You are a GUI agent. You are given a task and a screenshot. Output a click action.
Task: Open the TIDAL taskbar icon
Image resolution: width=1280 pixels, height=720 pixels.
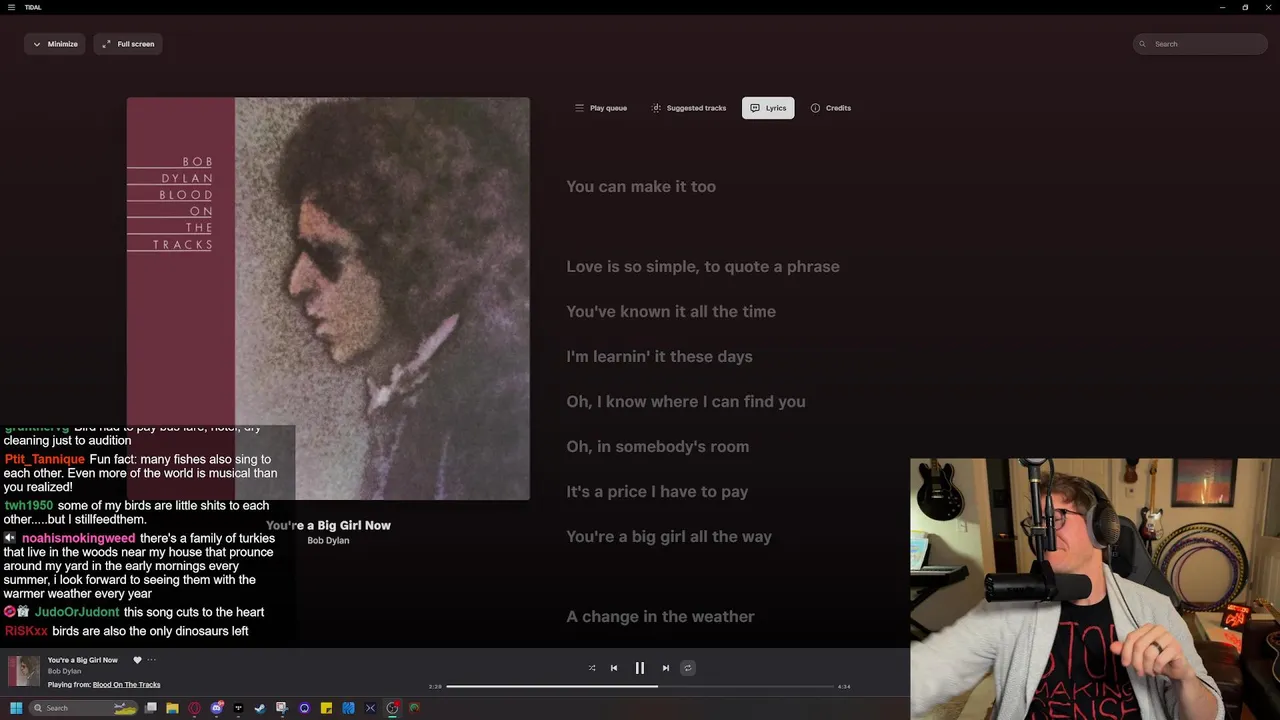pyautogui.click(x=238, y=708)
